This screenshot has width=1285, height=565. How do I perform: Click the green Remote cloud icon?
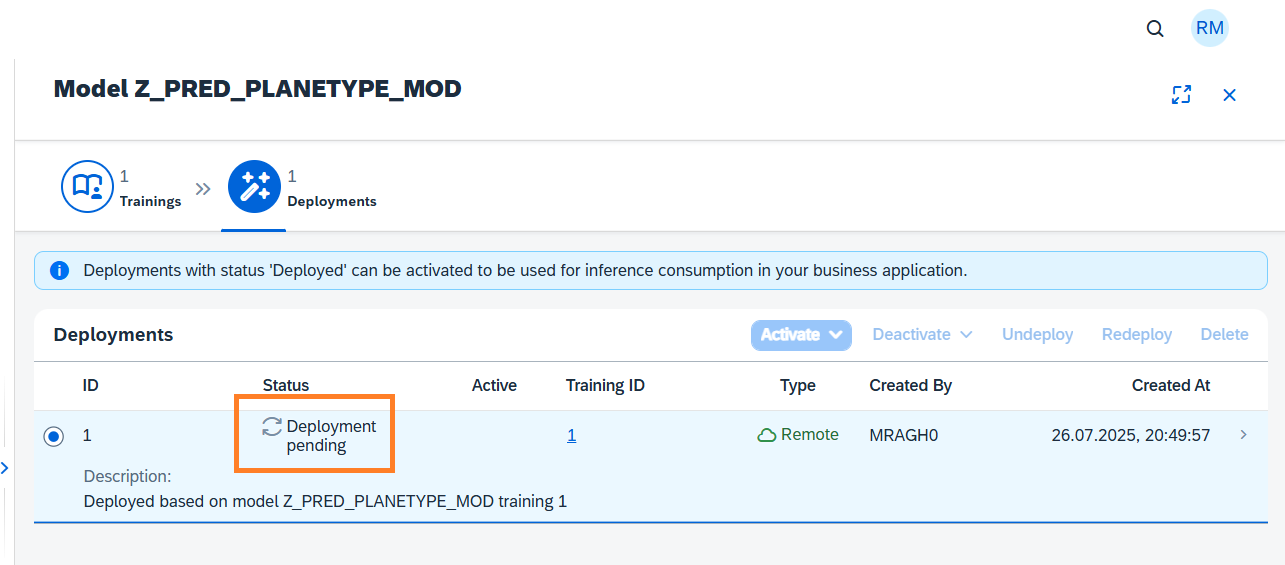point(767,435)
